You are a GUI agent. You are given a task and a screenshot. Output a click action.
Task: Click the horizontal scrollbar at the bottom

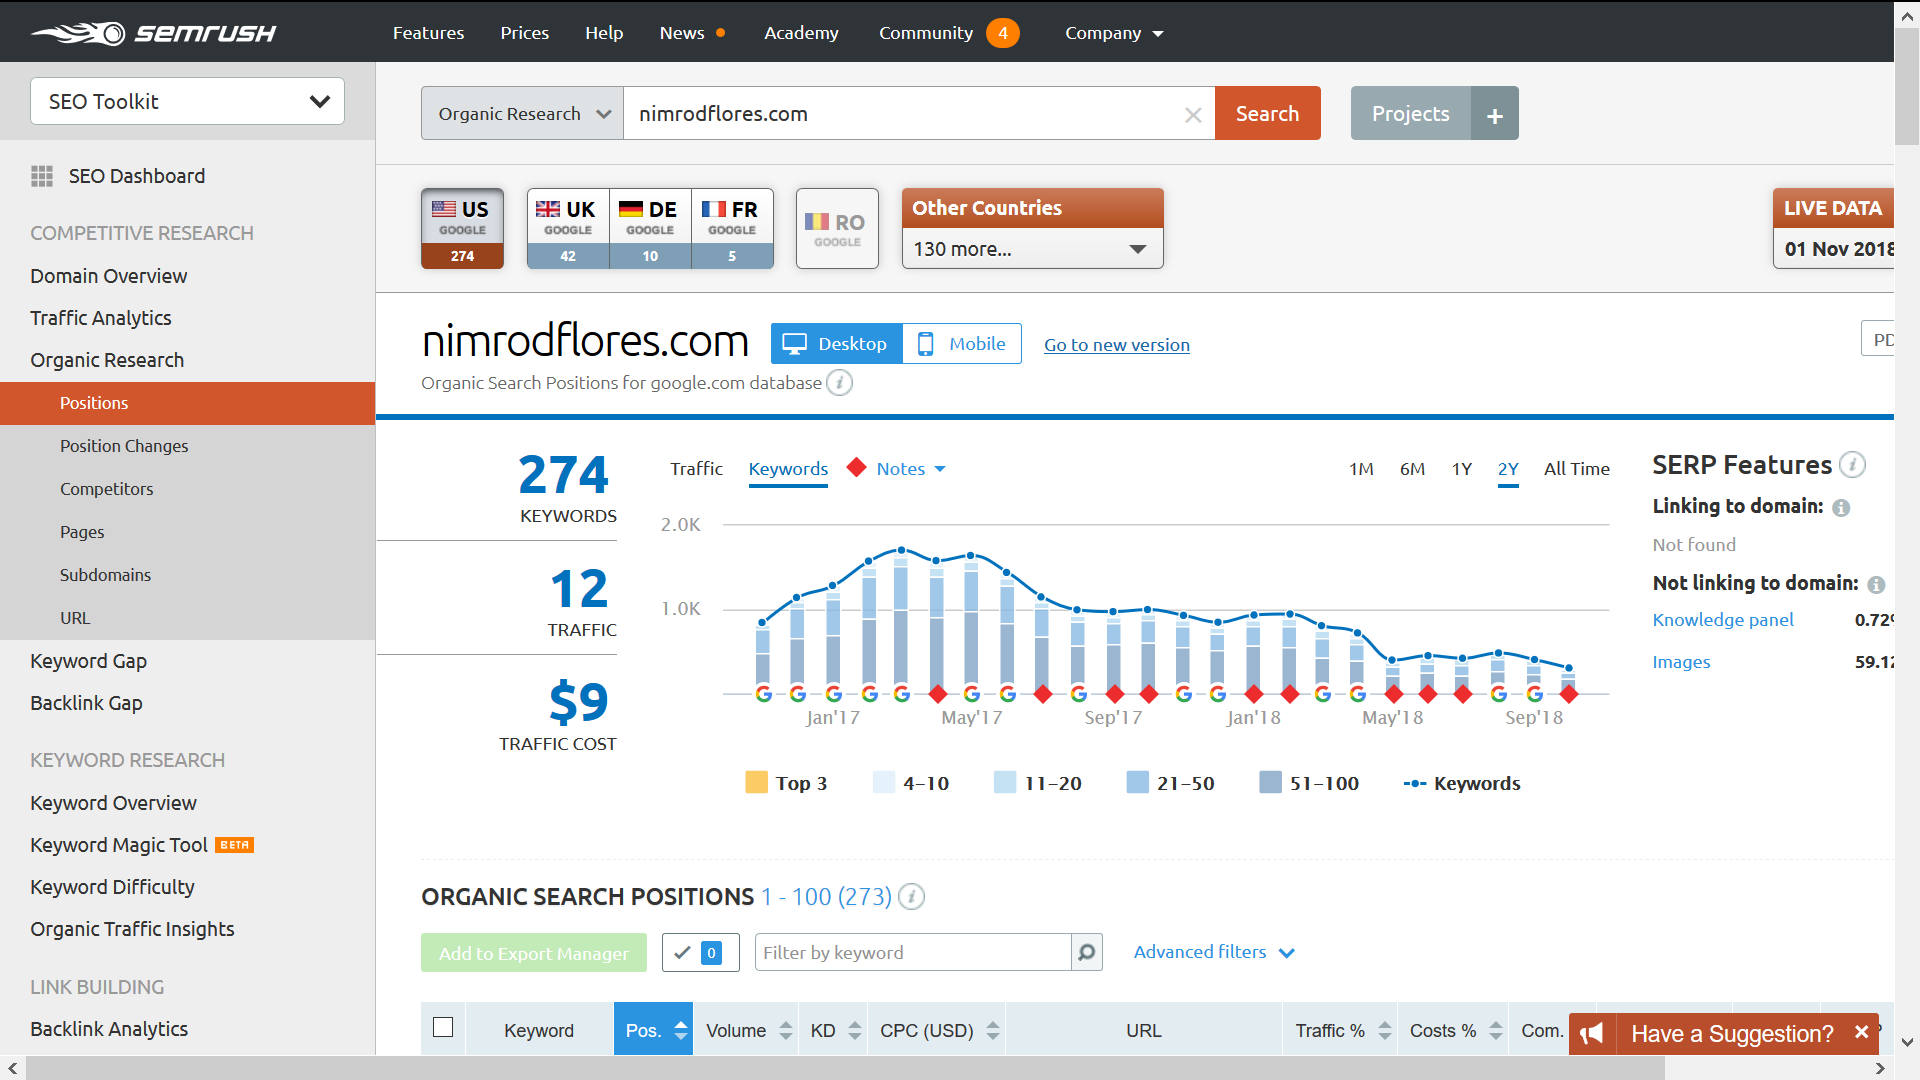coord(846,1069)
